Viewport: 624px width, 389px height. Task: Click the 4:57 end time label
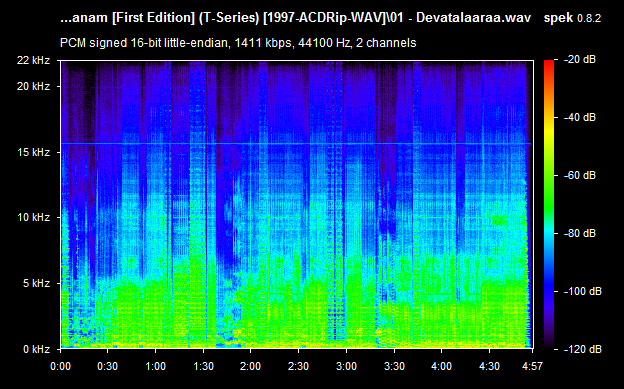[532, 366]
